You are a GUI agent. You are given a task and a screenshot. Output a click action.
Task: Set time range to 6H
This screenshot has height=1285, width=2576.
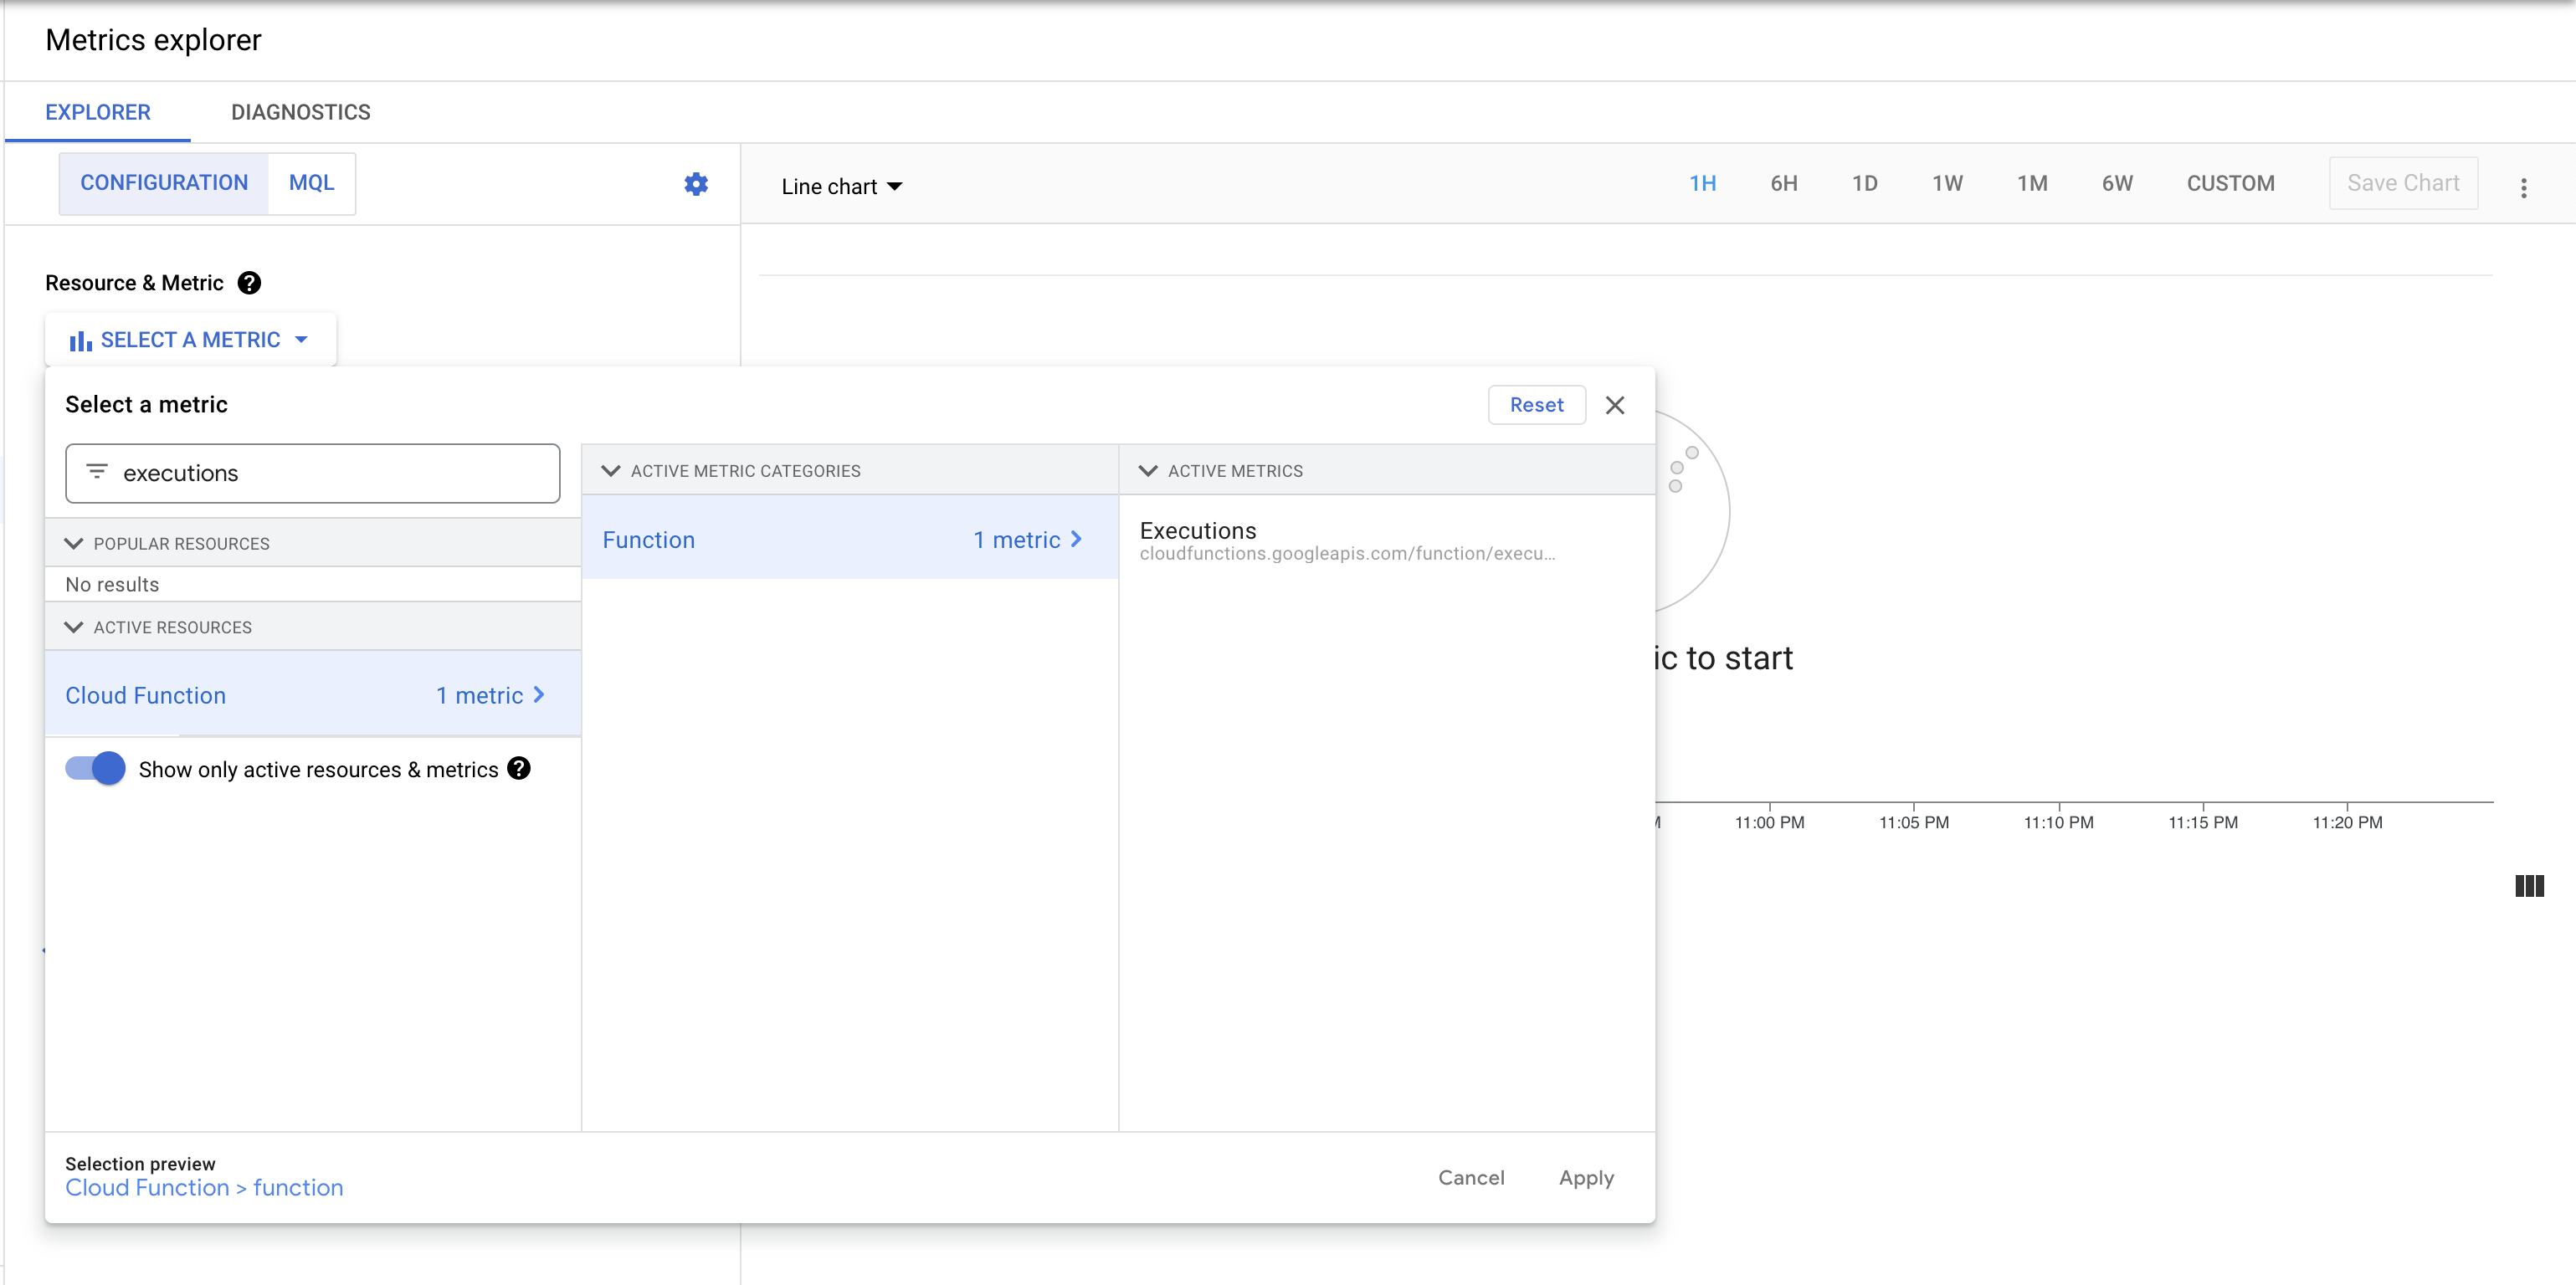coord(1783,184)
